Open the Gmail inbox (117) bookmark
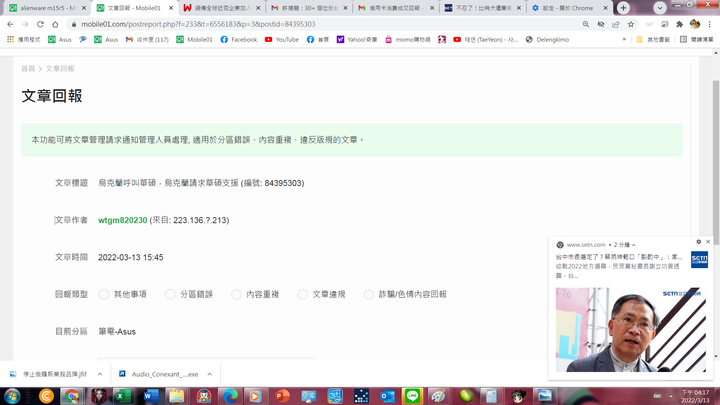 147,39
